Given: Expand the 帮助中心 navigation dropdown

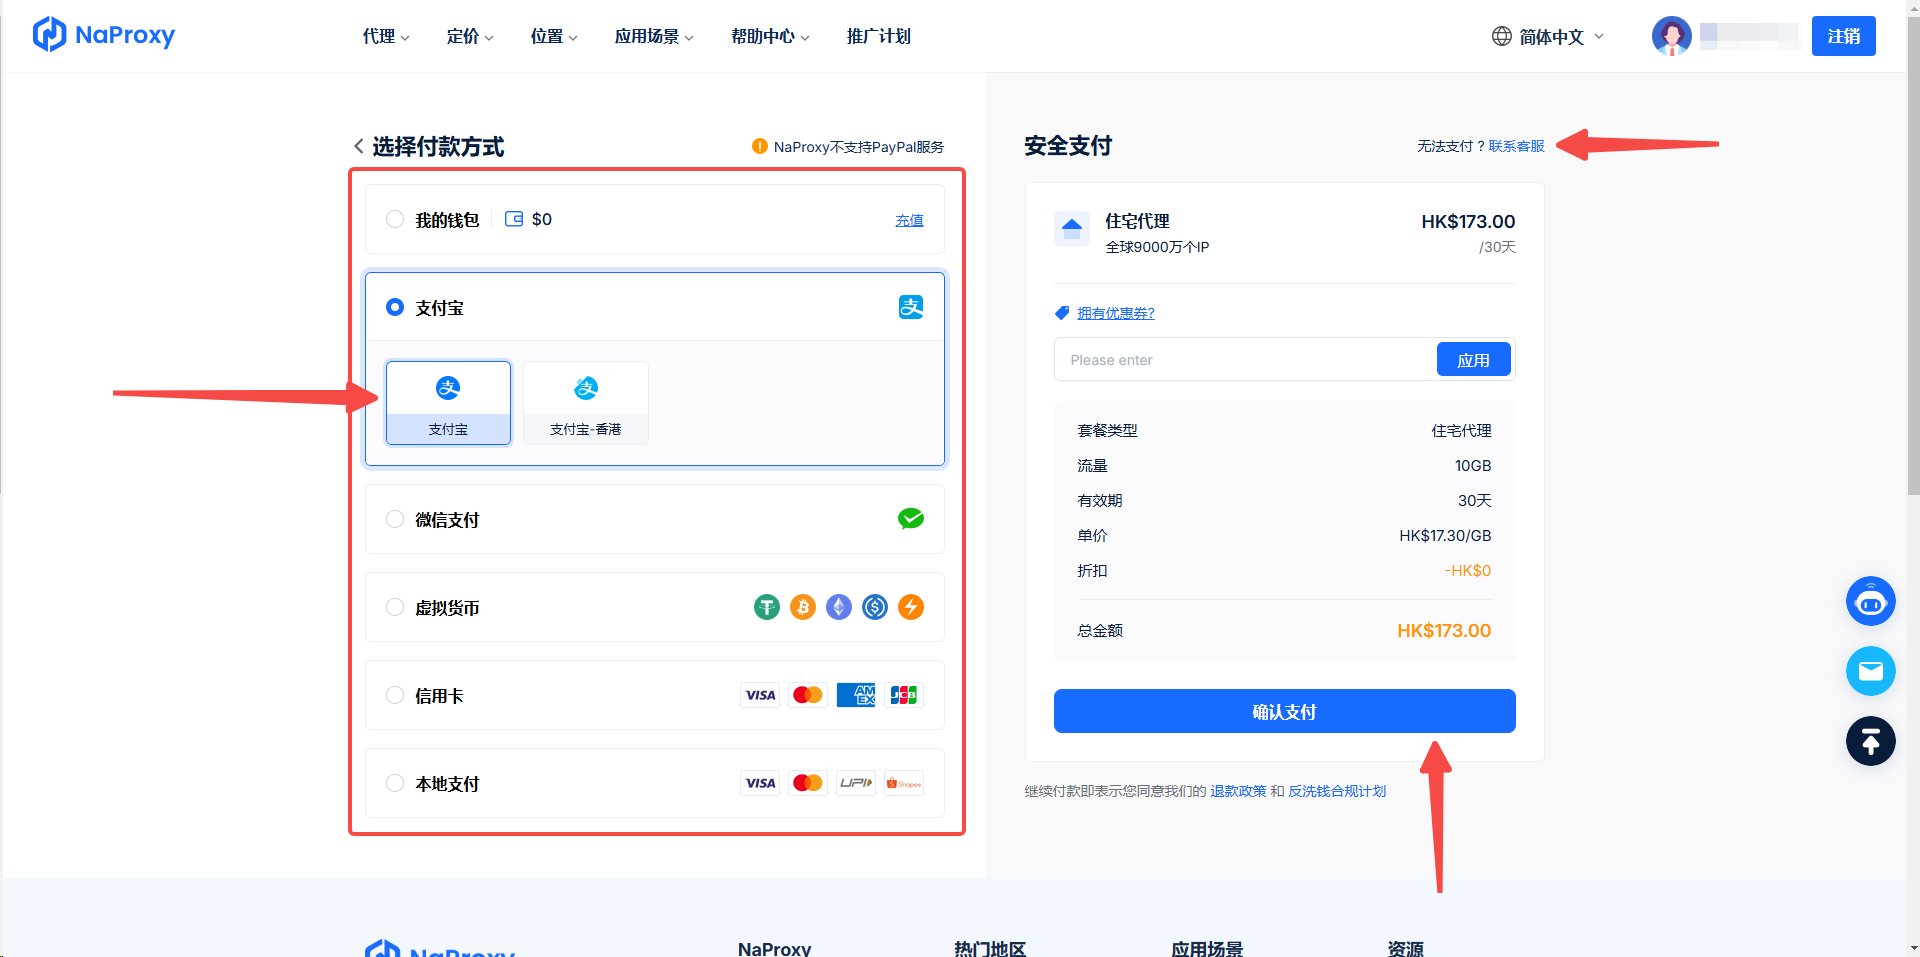Looking at the screenshot, I should coord(770,36).
